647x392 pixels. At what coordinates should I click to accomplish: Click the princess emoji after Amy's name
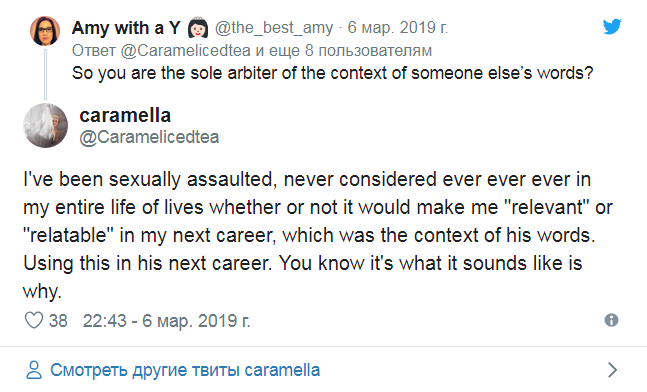pos(198,28)
